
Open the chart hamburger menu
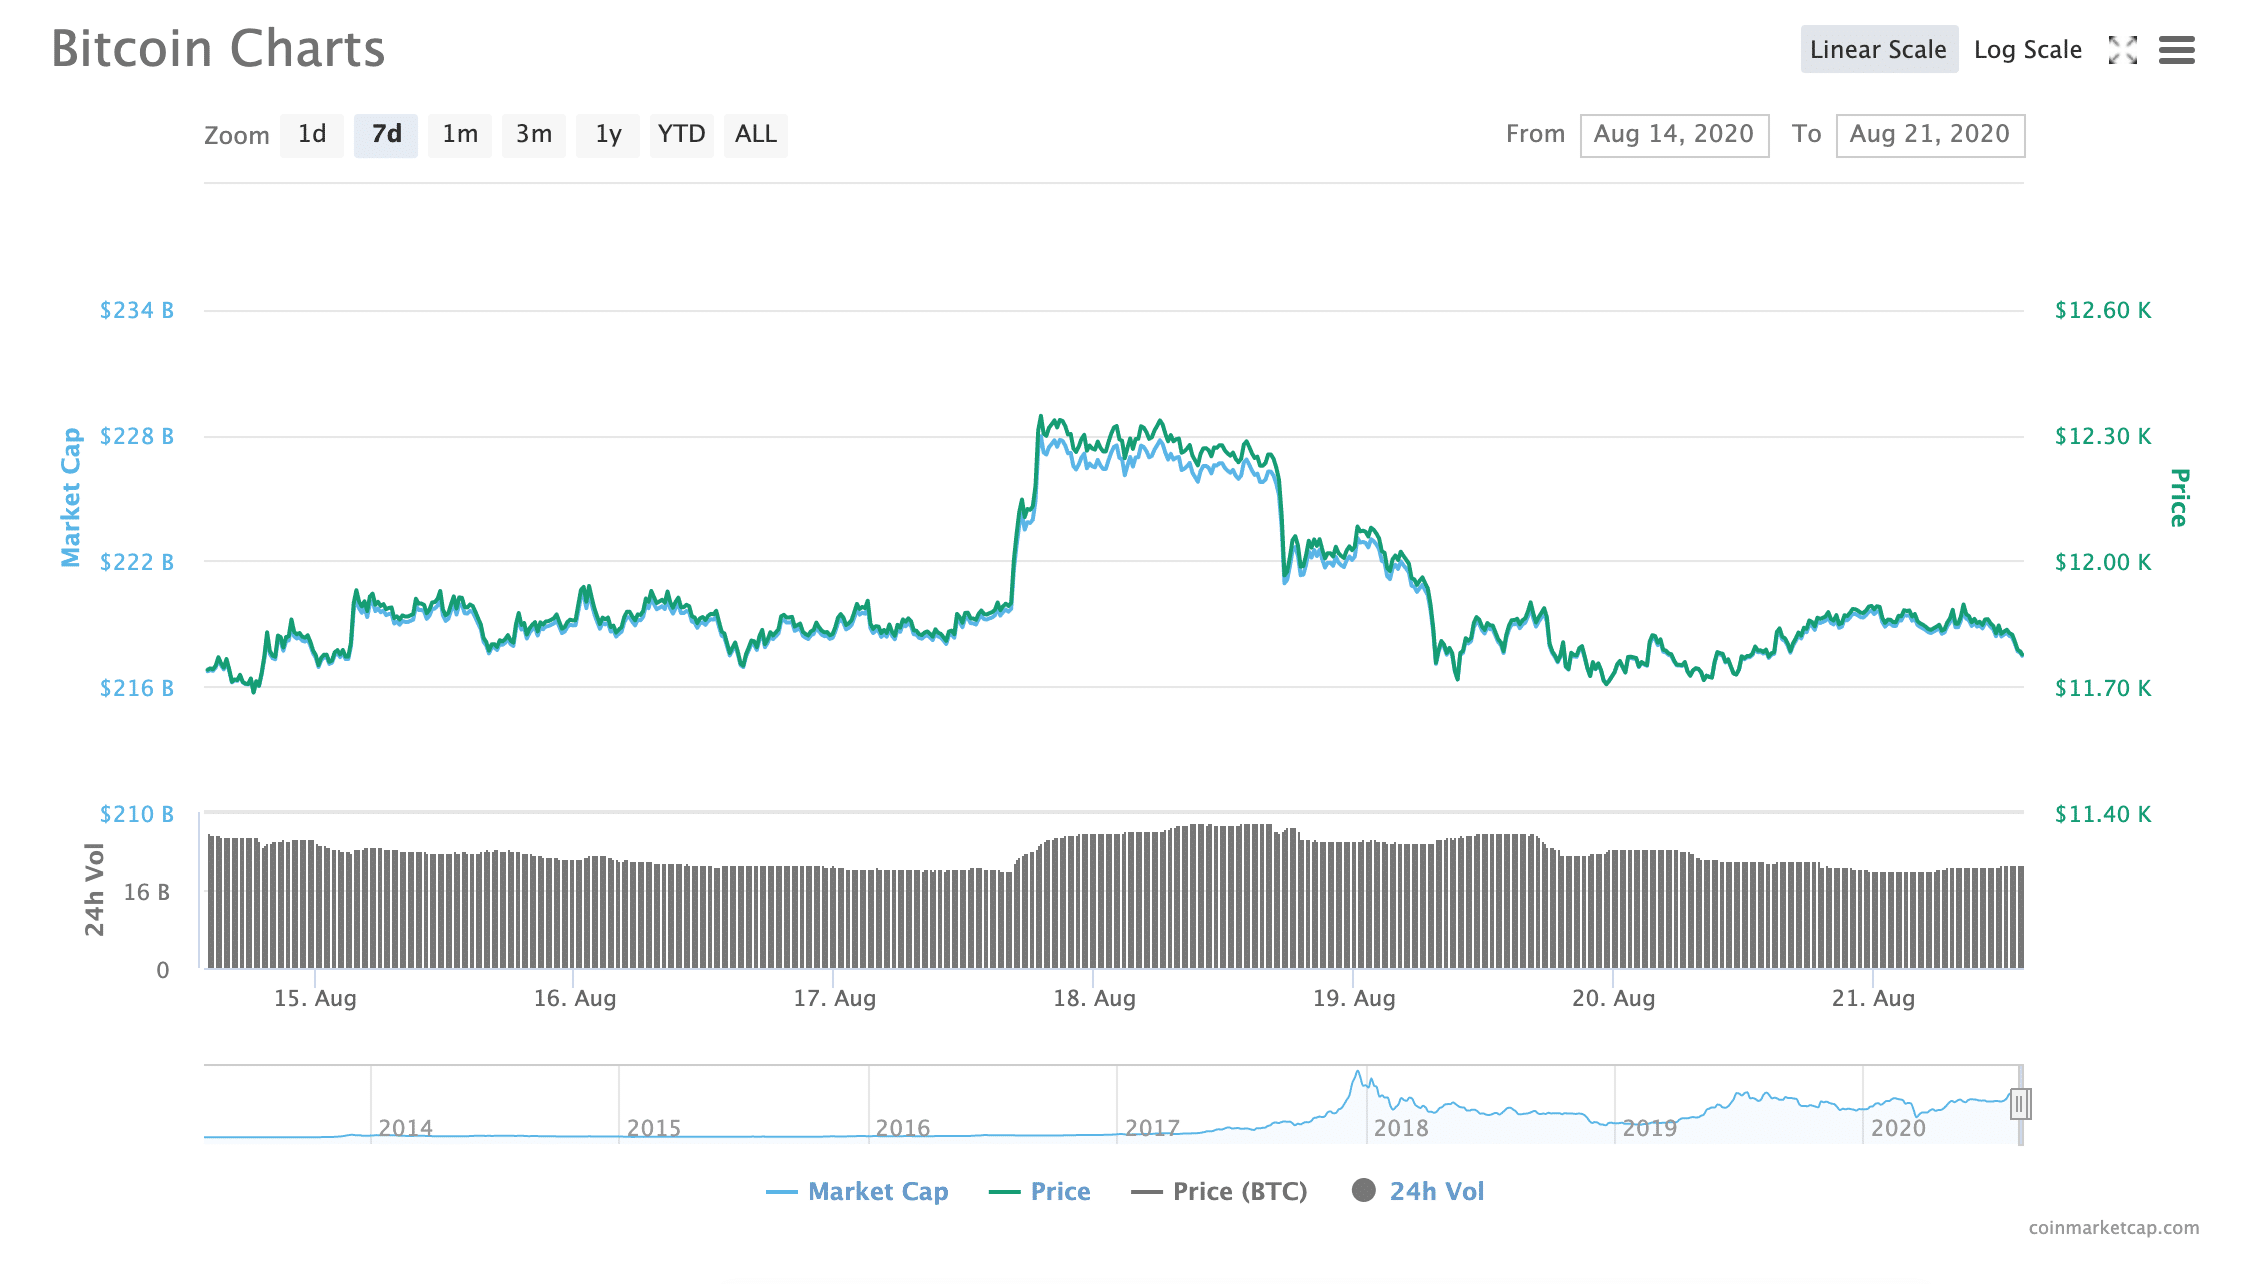[x=2176, y=50]
